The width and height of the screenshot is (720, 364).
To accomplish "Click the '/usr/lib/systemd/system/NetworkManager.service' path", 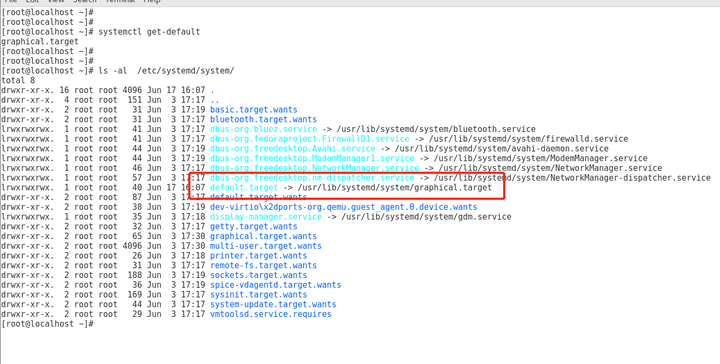I will click(x=550, y=168).
